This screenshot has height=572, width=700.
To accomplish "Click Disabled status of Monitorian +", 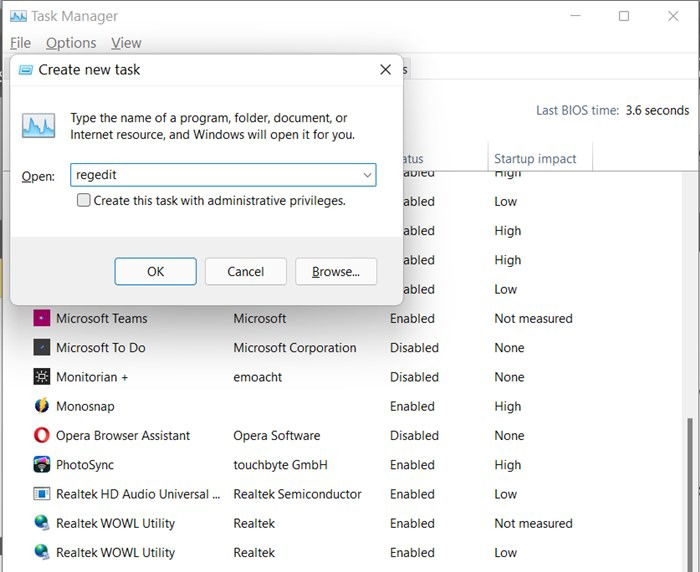I will click(x=414, y=377).
